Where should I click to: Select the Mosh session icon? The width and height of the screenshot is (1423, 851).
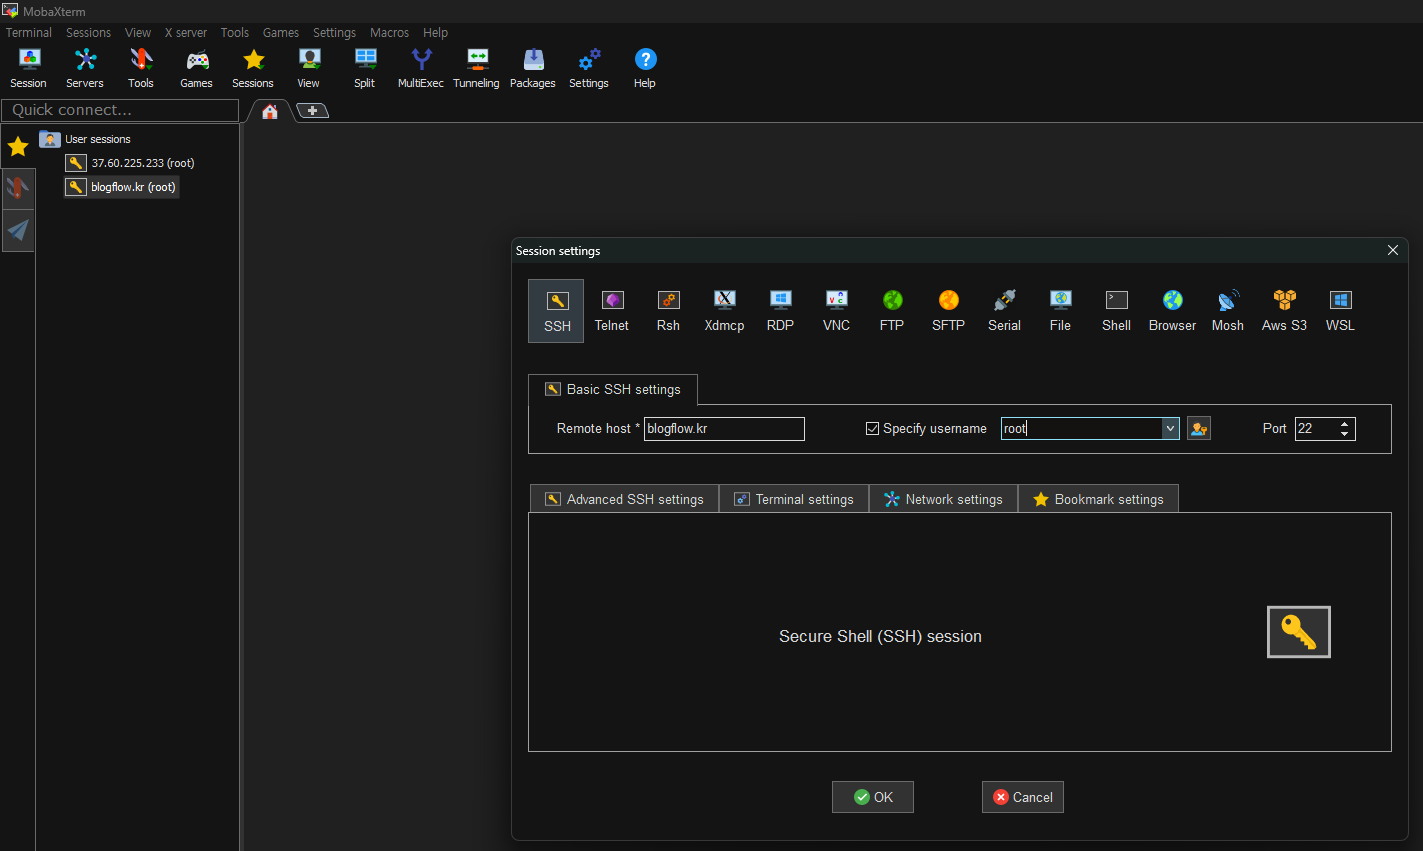pos(1227,310)
